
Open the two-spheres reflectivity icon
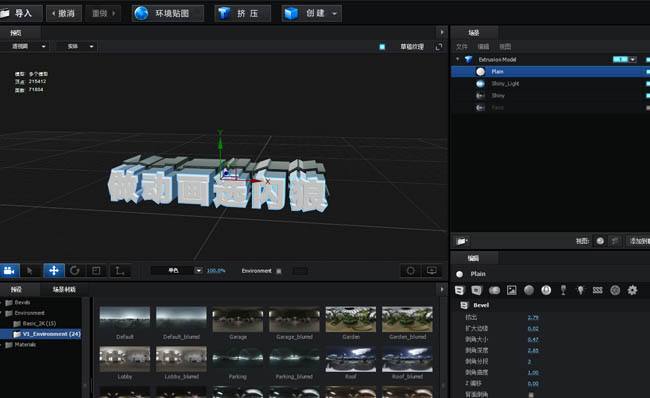click(494, 290)
